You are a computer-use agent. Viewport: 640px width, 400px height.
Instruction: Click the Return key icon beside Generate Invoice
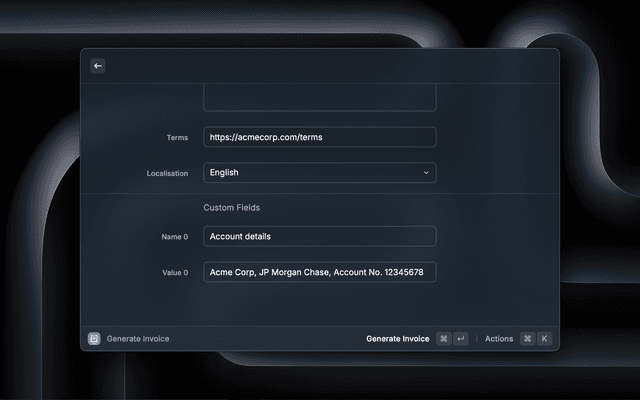click(460, 339)
